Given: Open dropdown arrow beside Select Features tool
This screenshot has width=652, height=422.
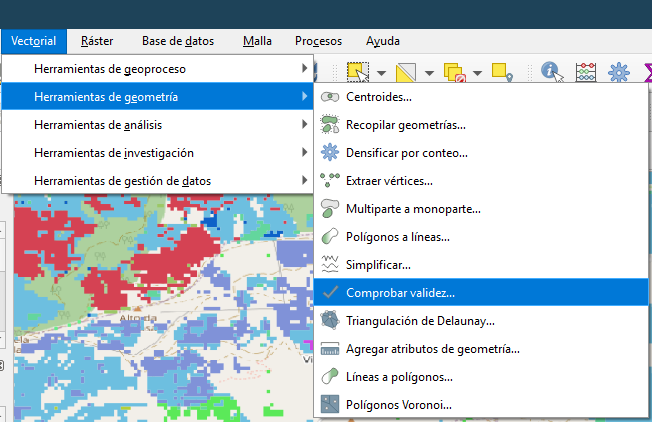Looking at the screenshot, I should click(x=381, y=72).
